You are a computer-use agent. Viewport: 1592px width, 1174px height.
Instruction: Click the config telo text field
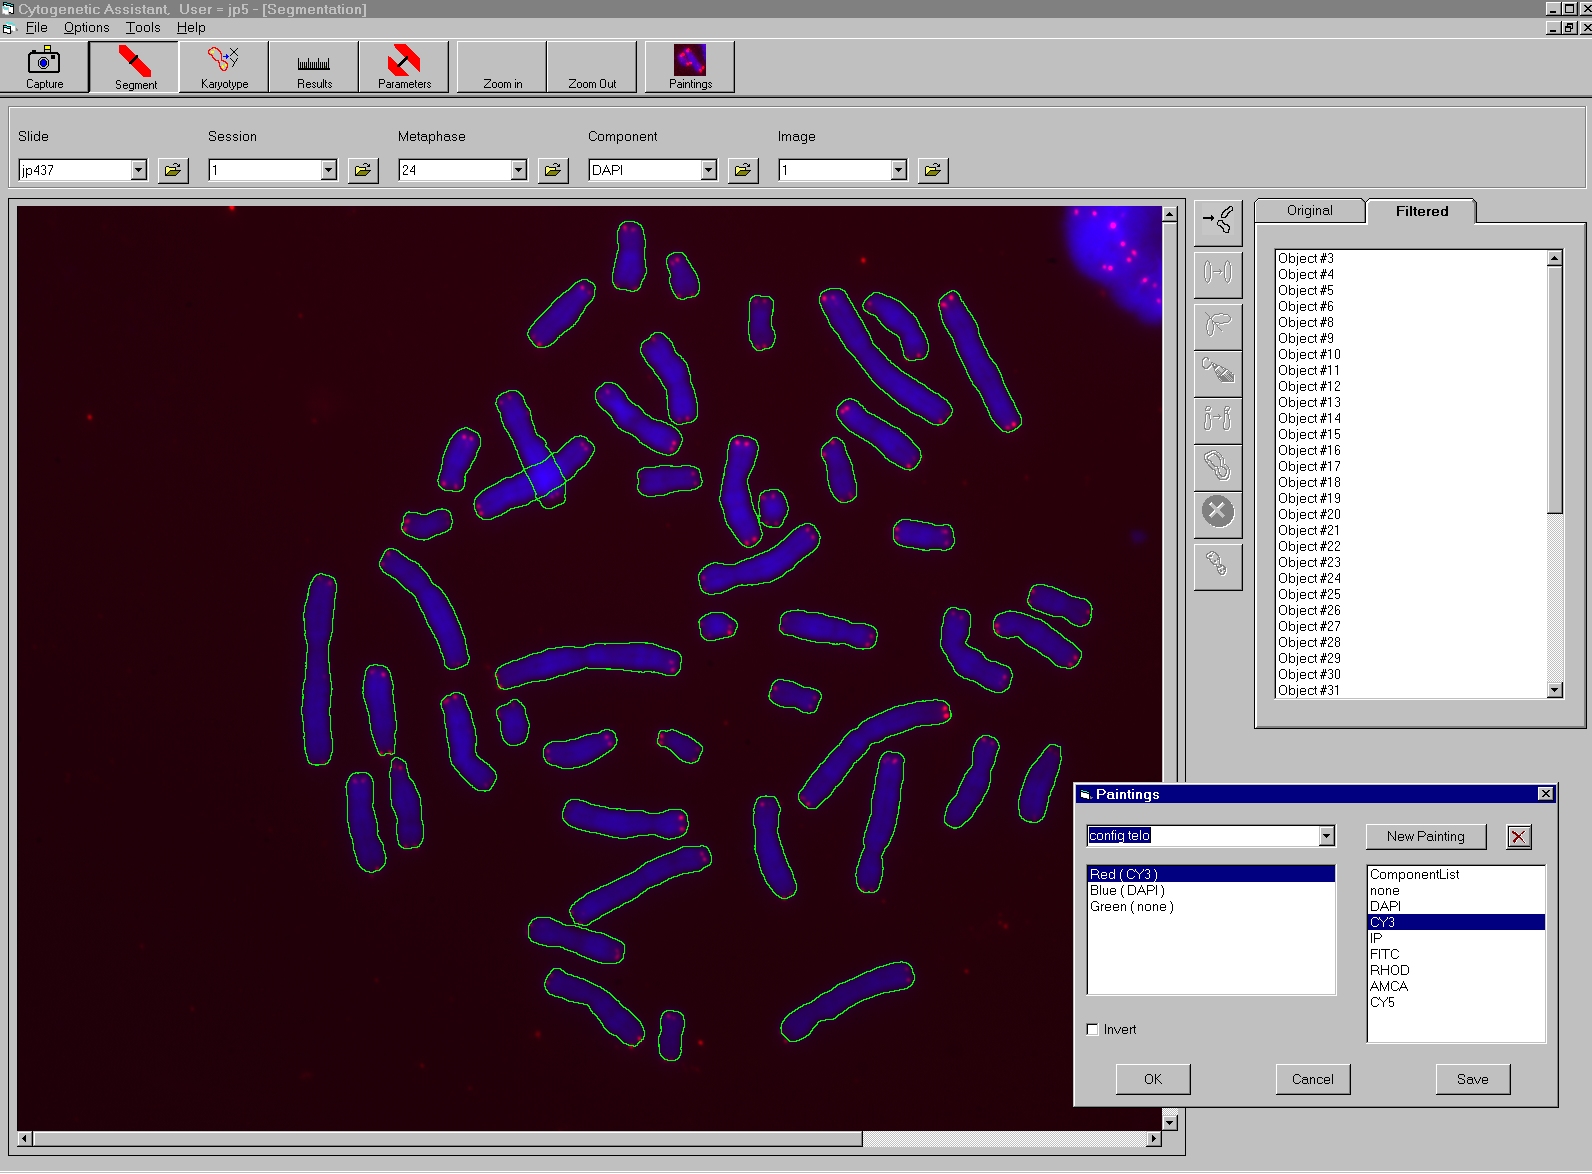(x=1203, y=836)
